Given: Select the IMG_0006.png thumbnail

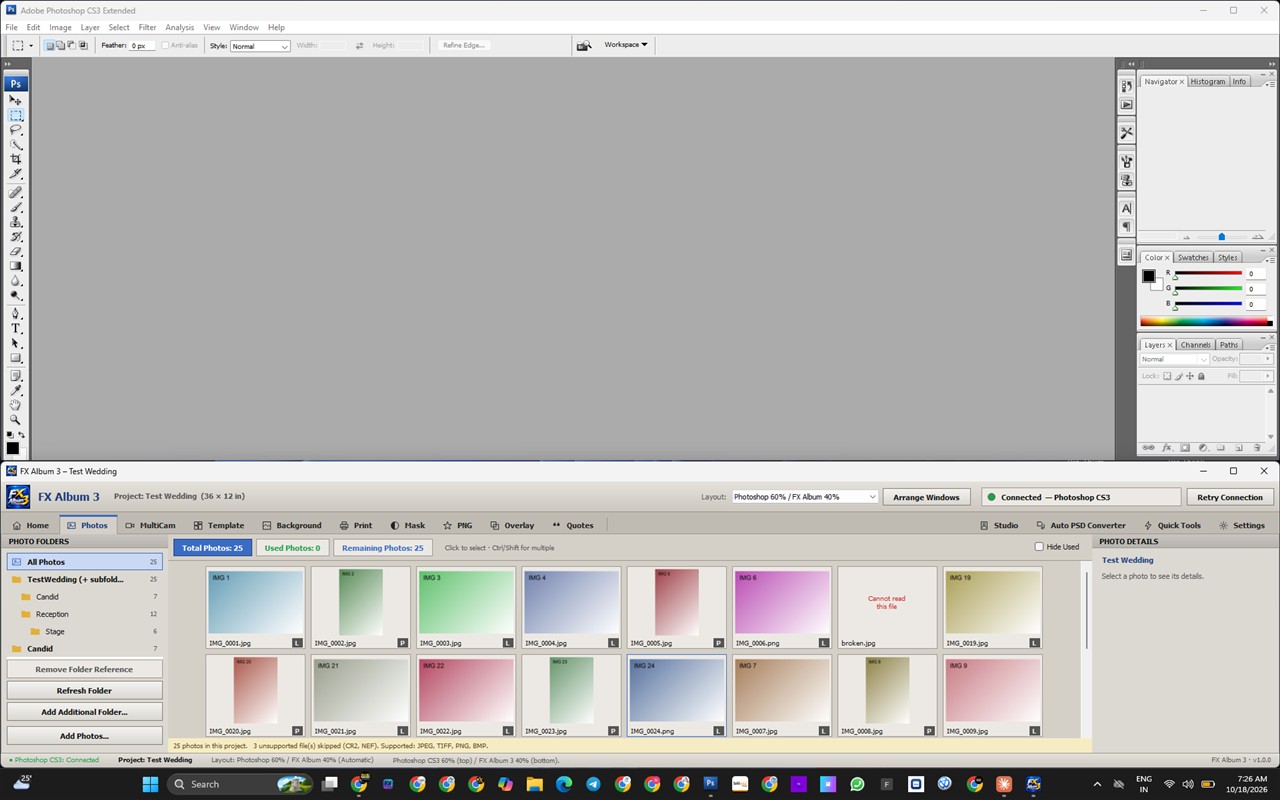Looking at the screenshot, I should [x=782, y=608].
